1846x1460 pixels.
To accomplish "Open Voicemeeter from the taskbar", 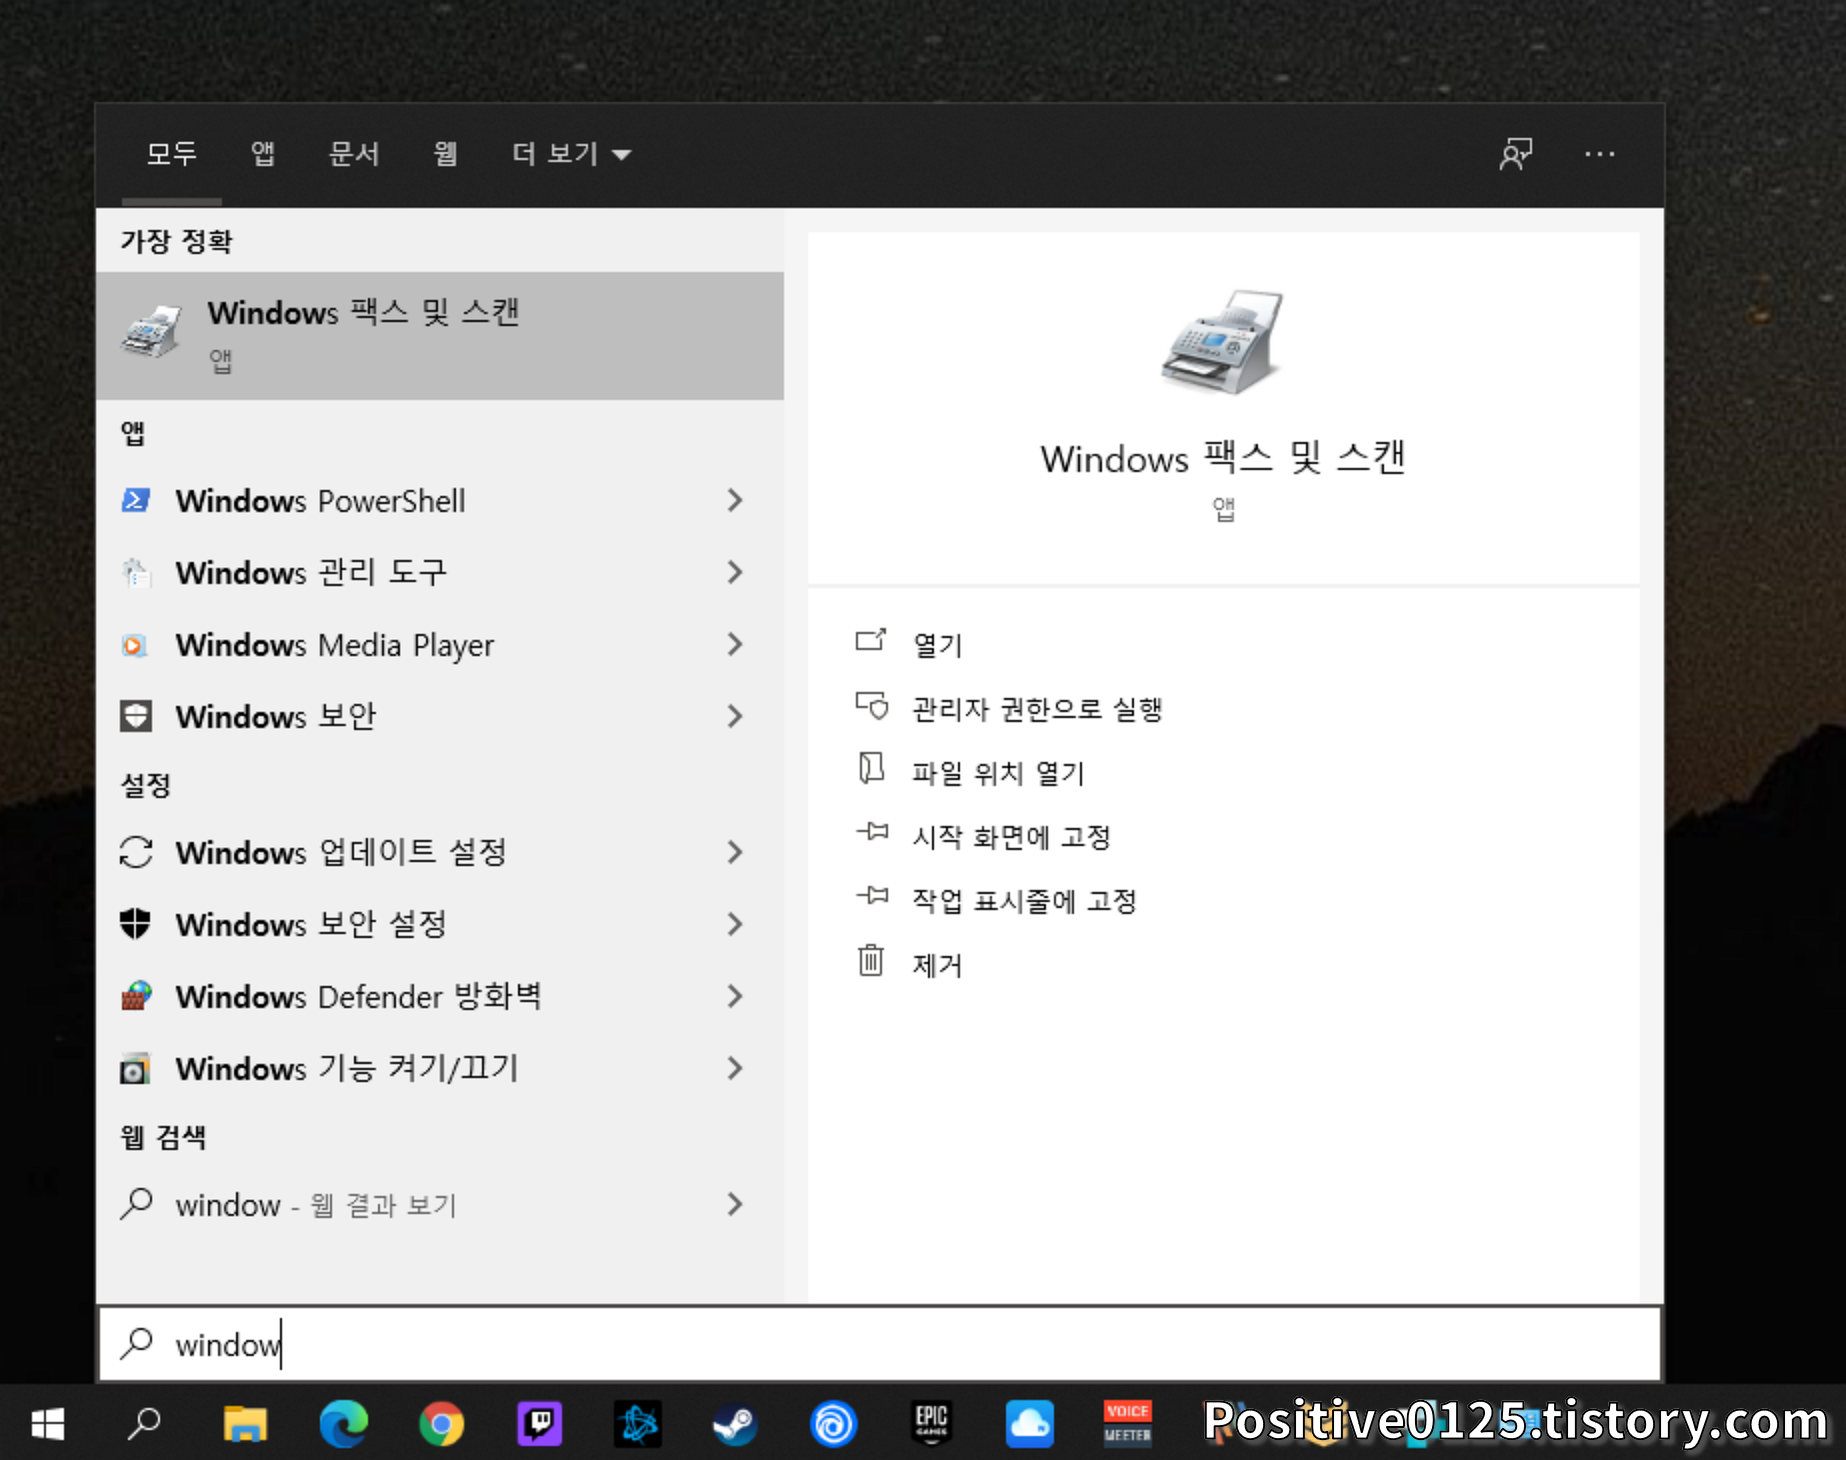I will 1127,1424.
